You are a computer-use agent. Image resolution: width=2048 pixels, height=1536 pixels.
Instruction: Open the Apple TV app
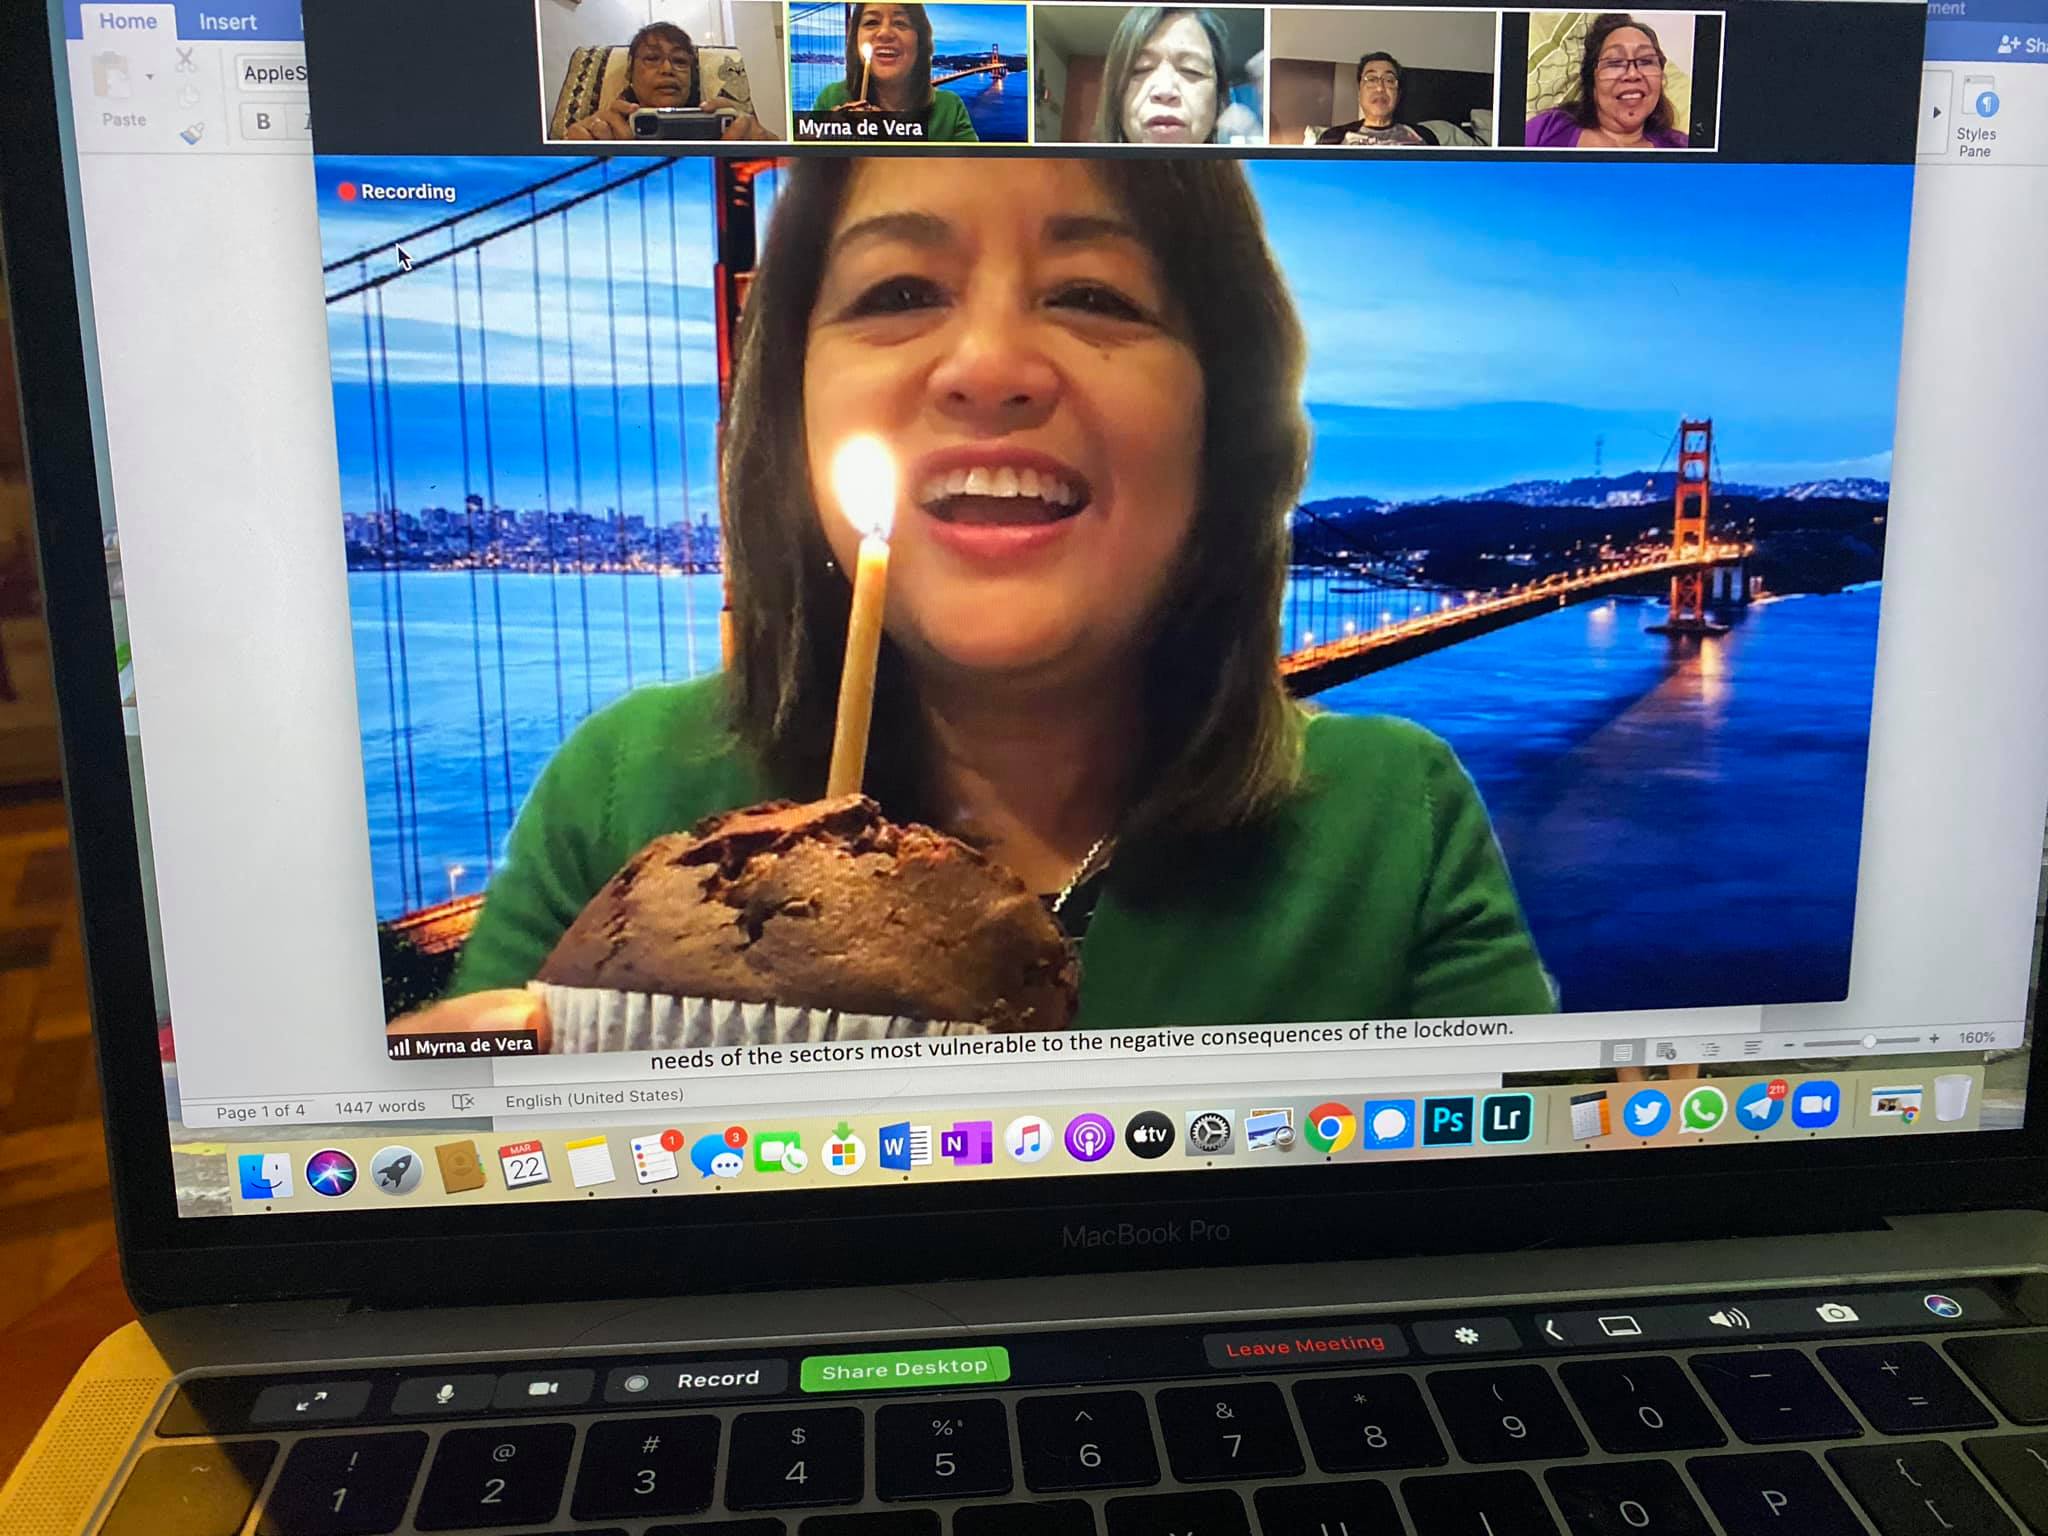pyautogui.click(x=1149, y=1135)
